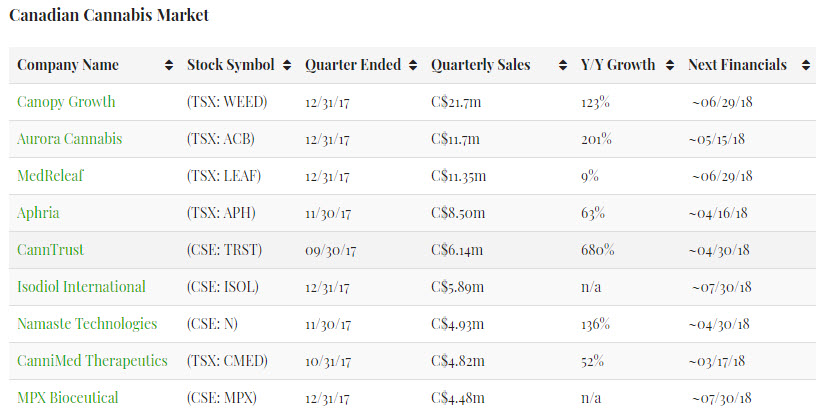Open Aurora Cannabis company page
The image size is (817, 413).
[x=69, y=139]
